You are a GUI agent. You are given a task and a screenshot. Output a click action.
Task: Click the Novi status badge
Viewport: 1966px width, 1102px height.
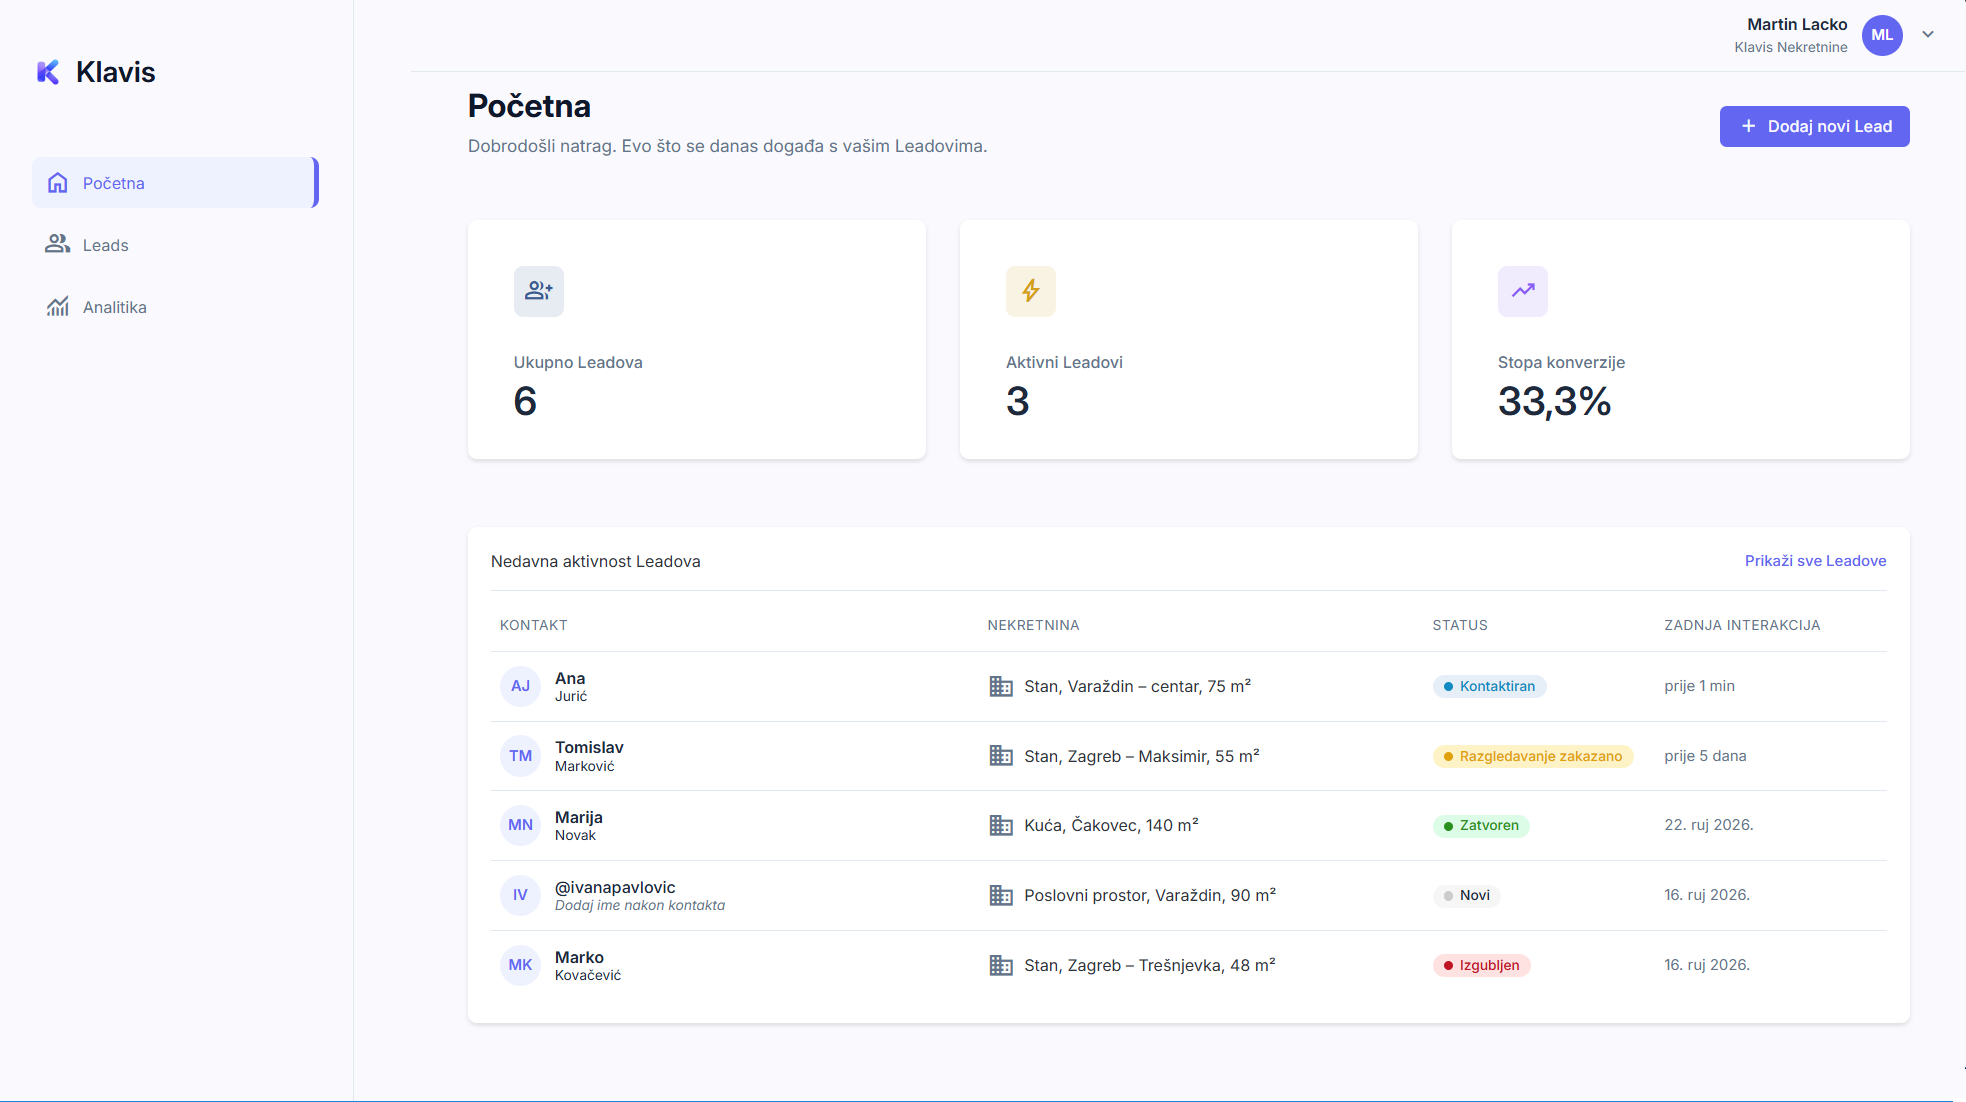pyautogui.click(x=1466, y=895)
